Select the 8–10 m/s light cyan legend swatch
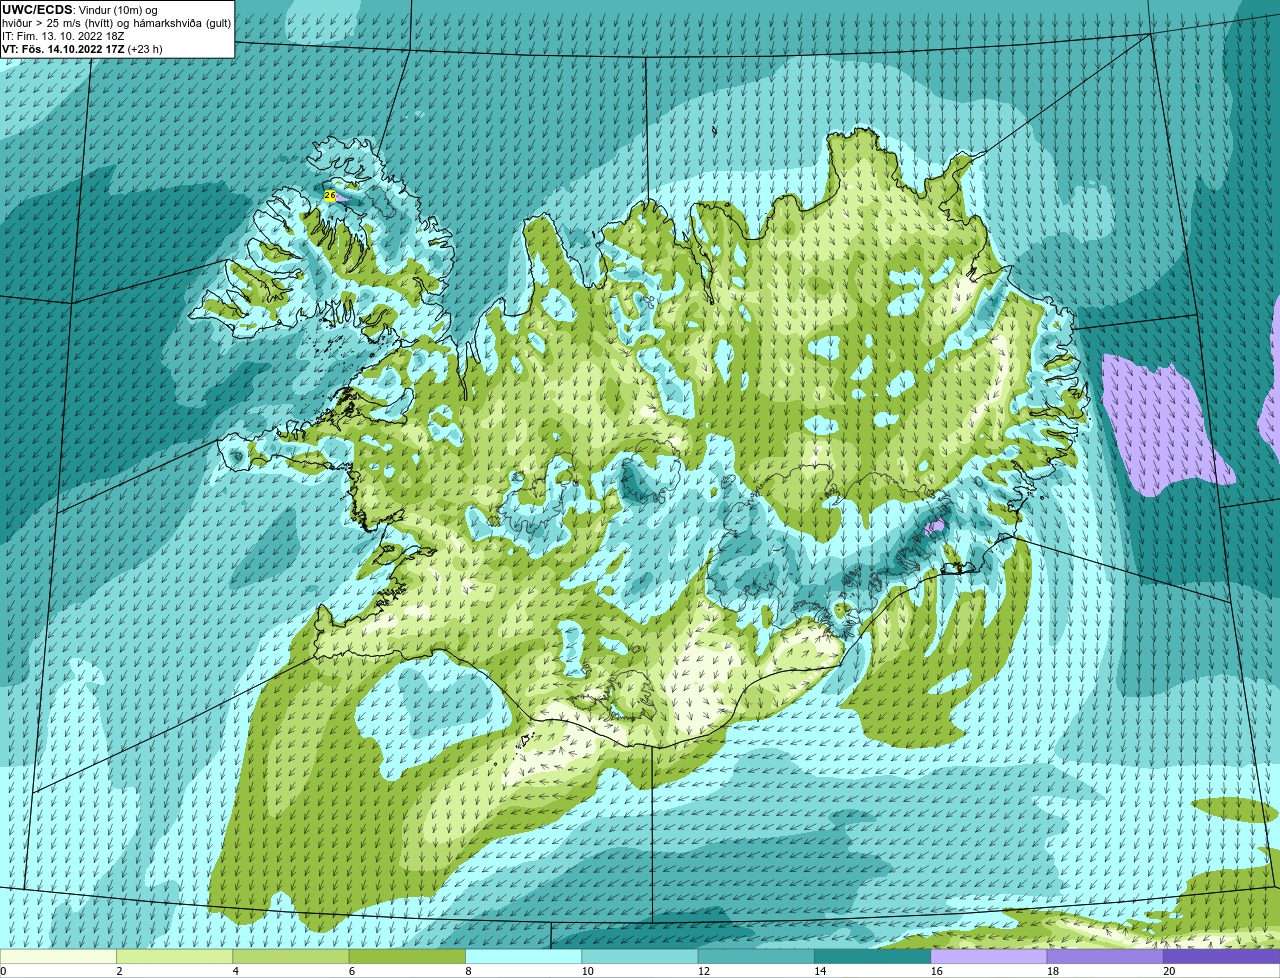Screen dimensions: 1280x978 524,956
